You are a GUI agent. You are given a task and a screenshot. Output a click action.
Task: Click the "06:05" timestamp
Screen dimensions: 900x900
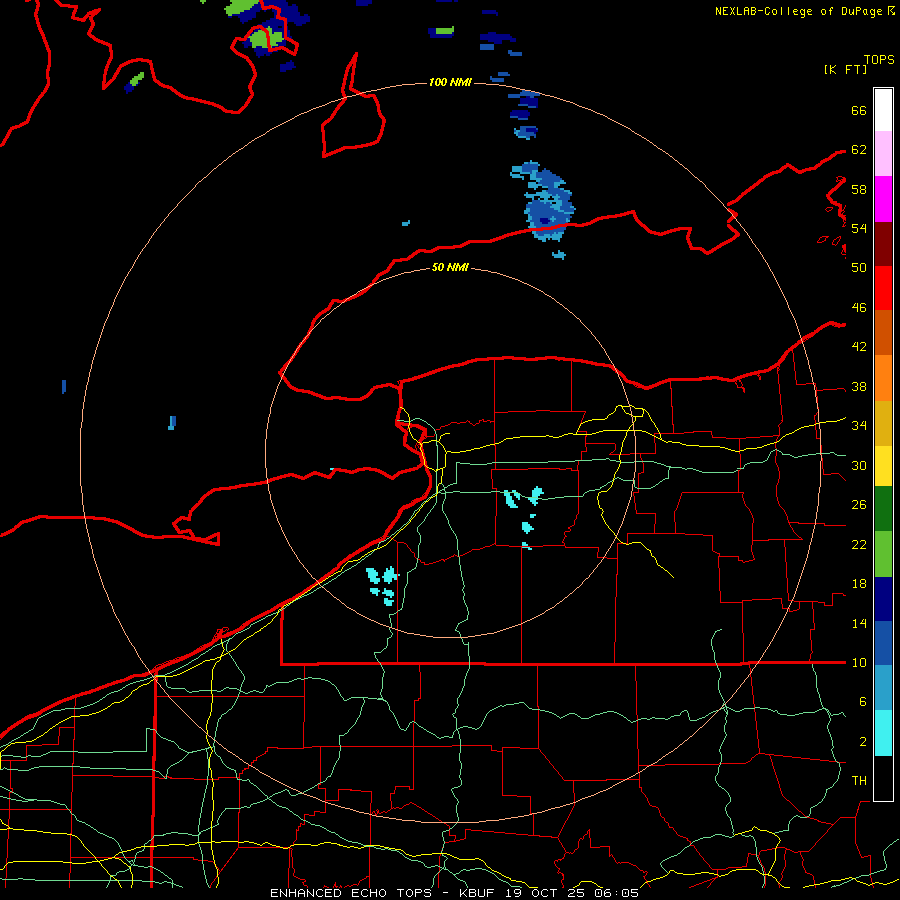[617, 893]
